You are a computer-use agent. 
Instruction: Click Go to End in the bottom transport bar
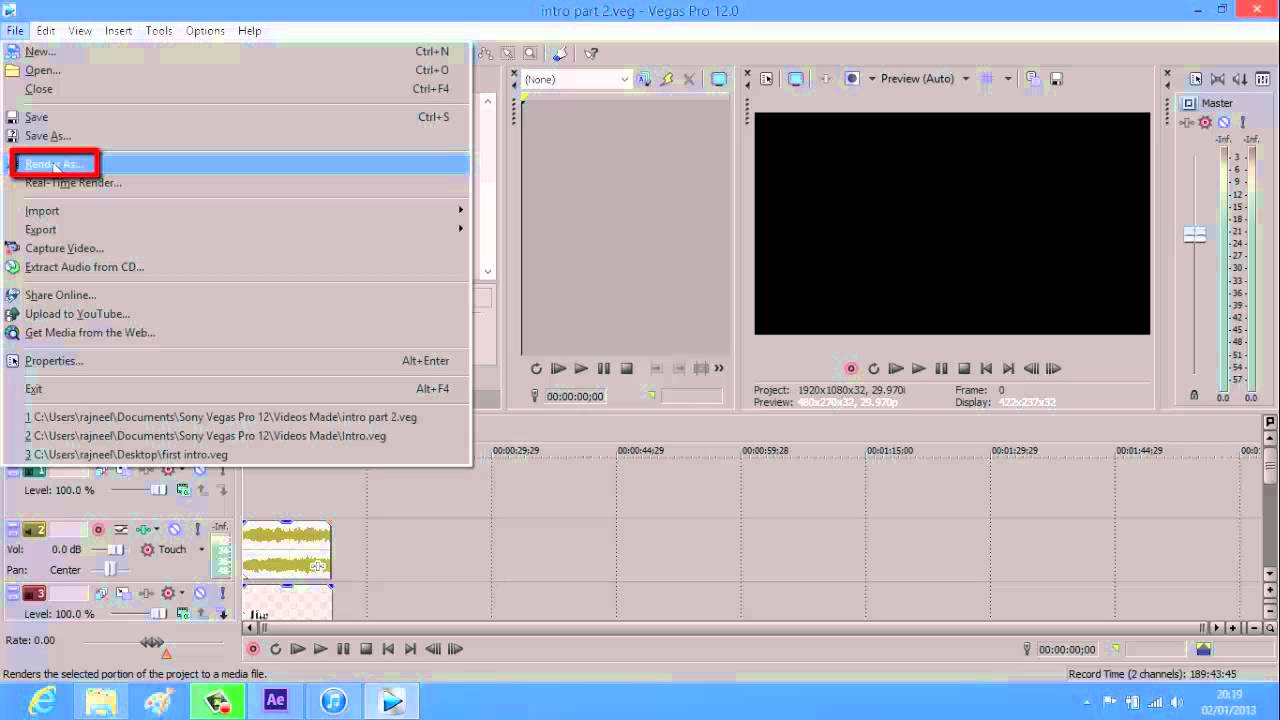(x=410, y=649)
